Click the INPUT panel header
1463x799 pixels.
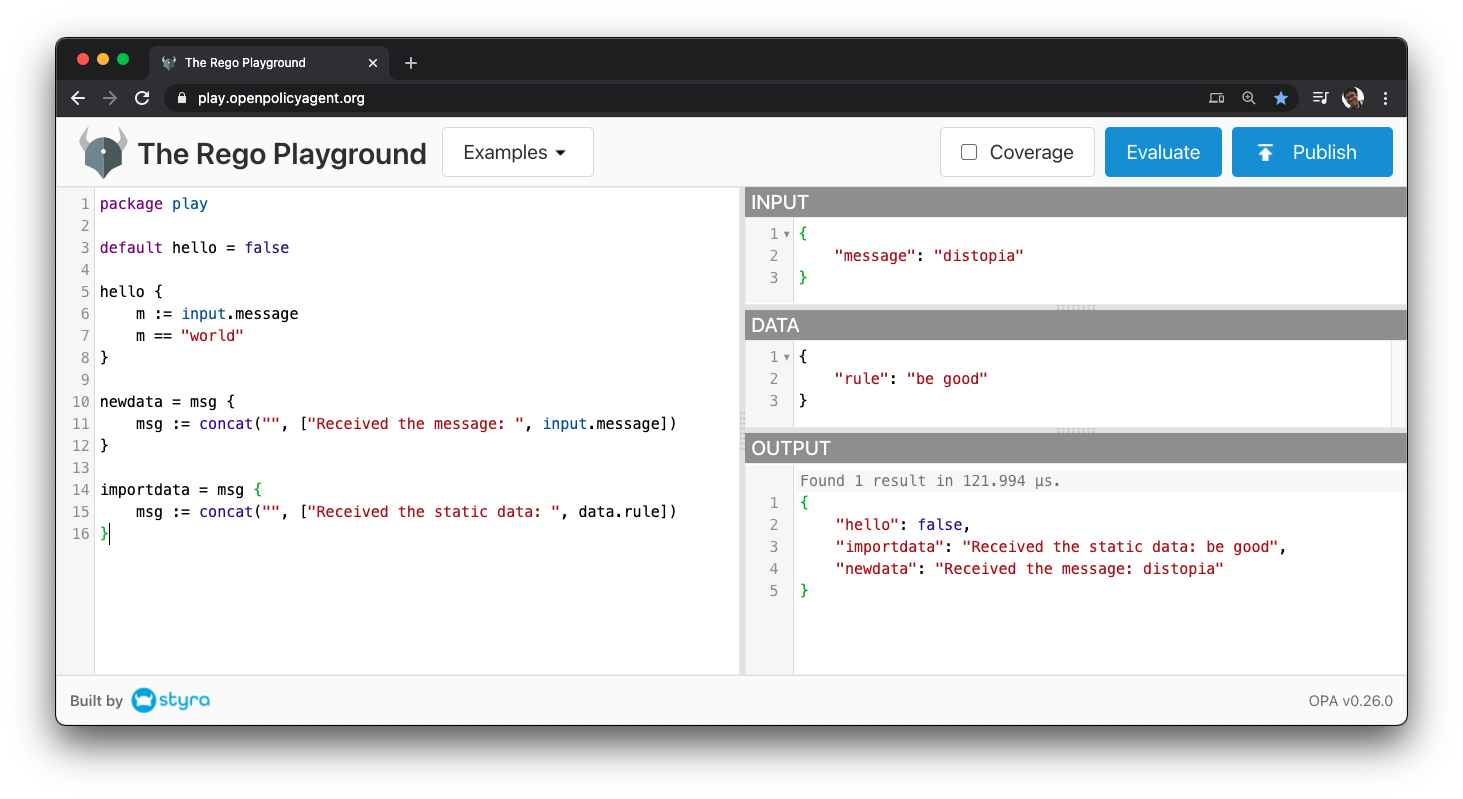1076,202
